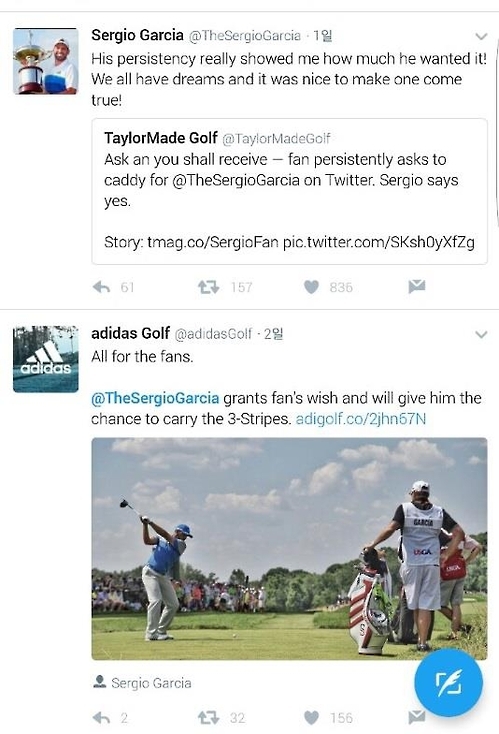View the golf swing photo

click(x=289, y=549)
